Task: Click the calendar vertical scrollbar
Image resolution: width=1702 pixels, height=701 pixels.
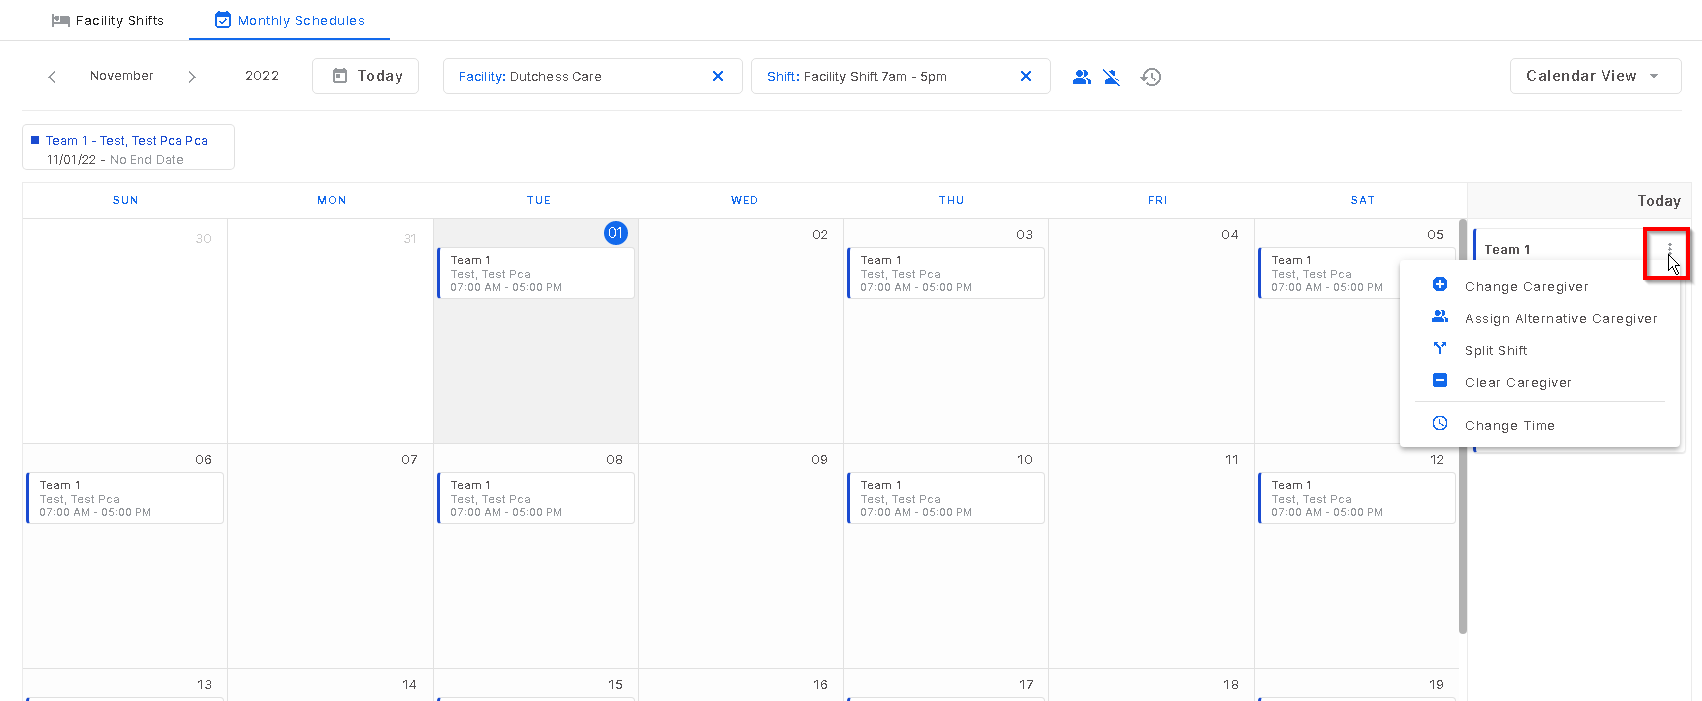Action: [x=1463, y=426]
